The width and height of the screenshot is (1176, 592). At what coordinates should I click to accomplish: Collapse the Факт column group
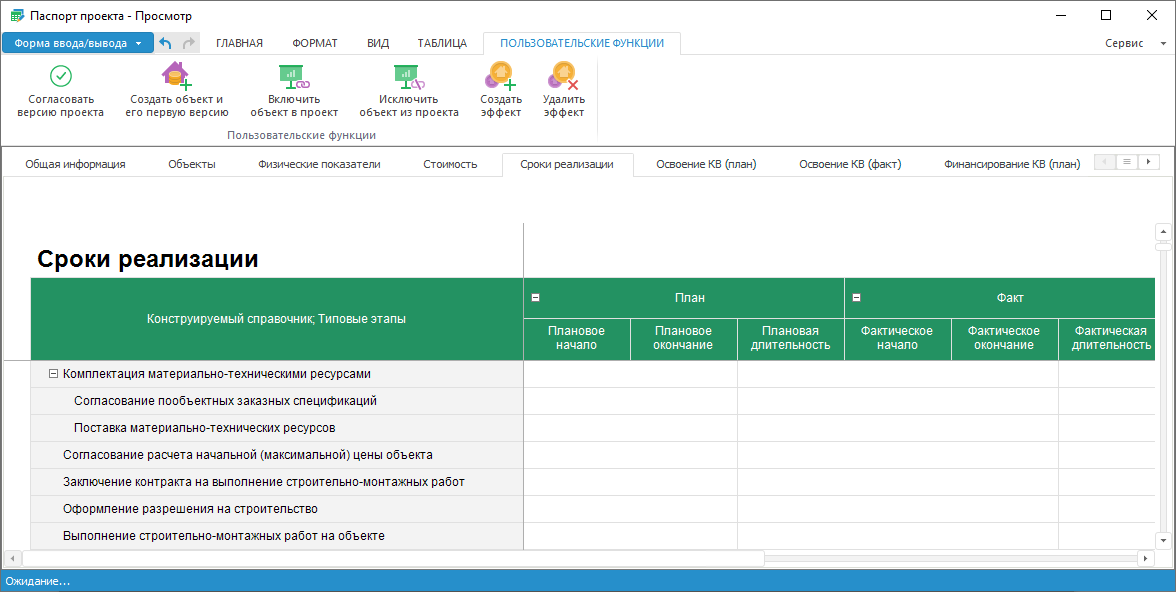pos(856,297)
